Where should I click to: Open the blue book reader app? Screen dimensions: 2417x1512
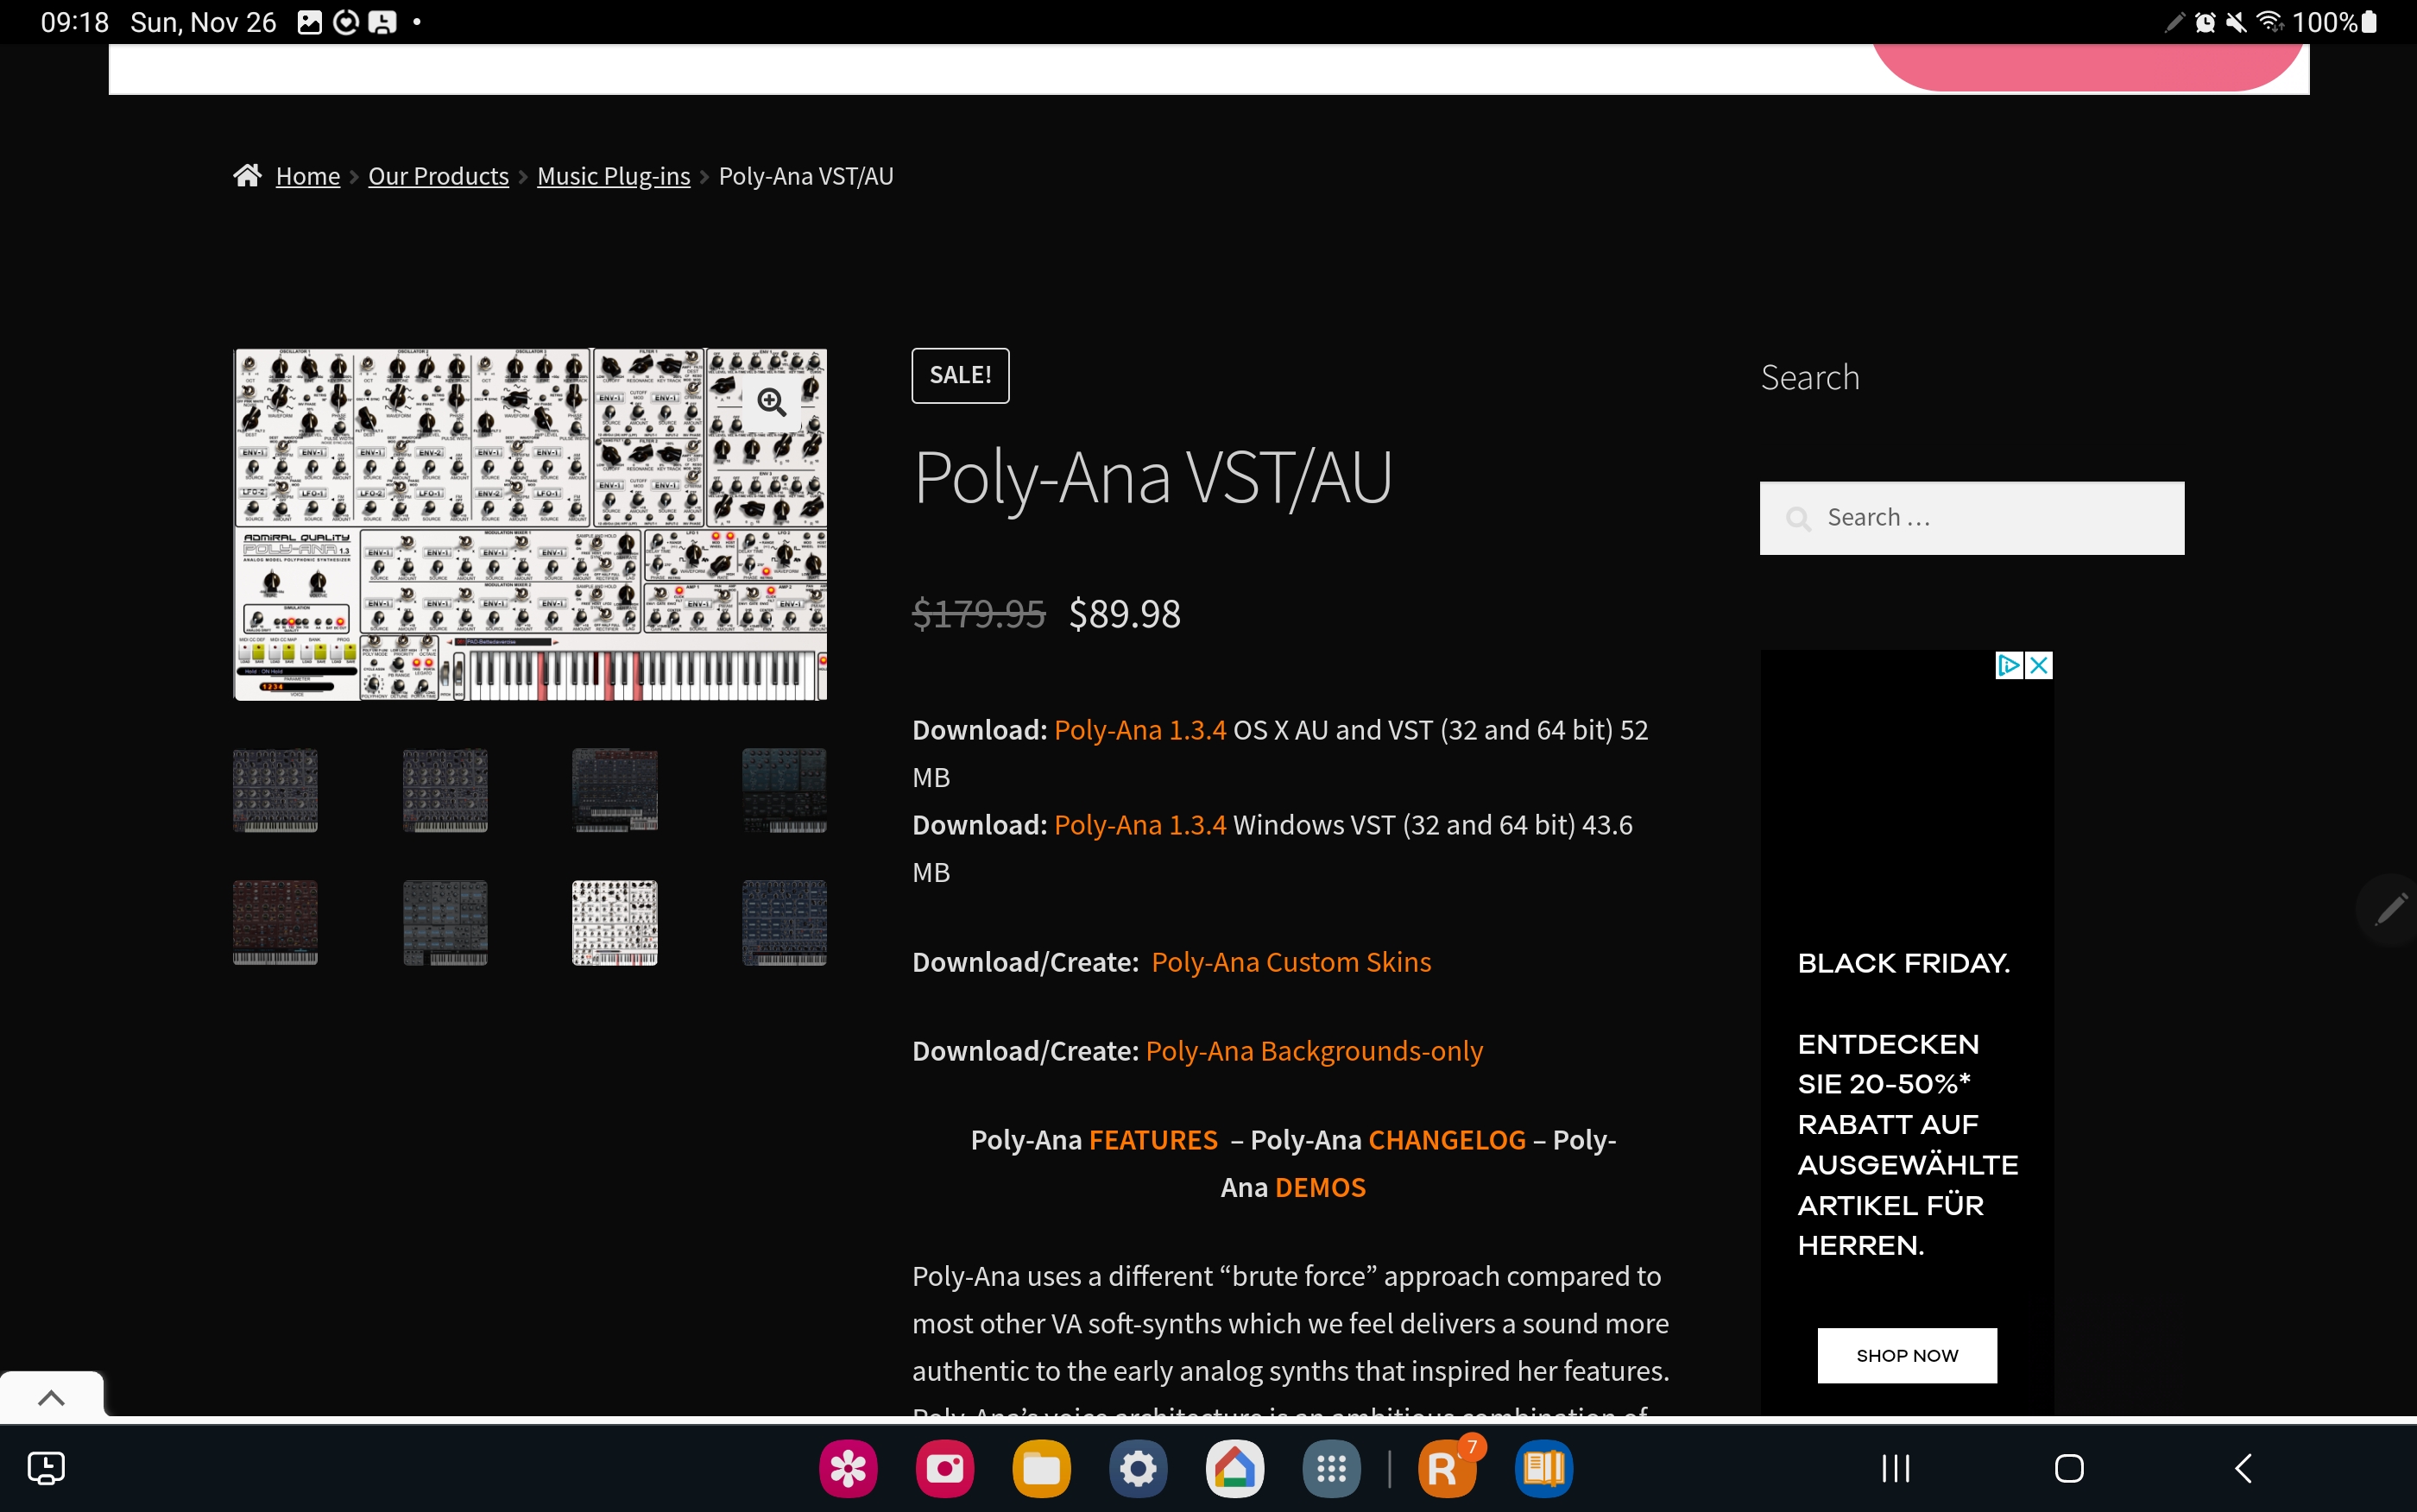point(1544,1468)
